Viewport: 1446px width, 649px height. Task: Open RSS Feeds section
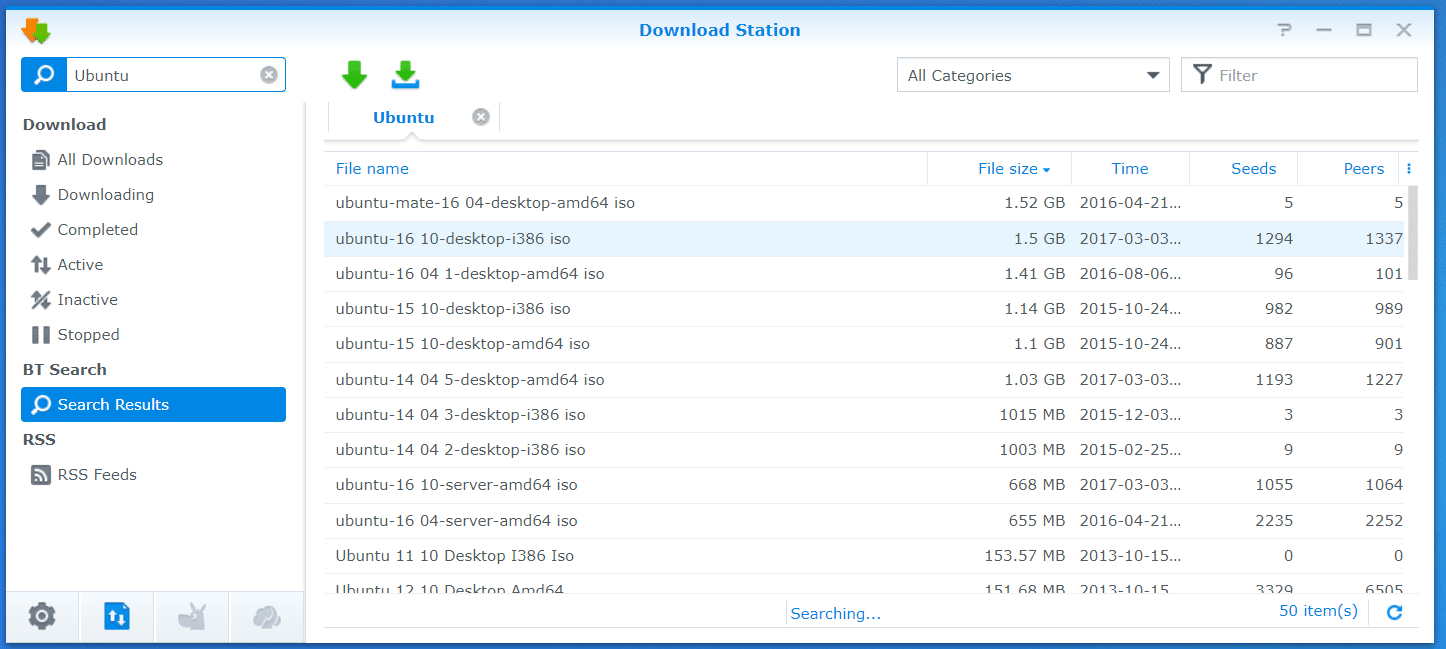pyautogui.click(x=97, y=475)
